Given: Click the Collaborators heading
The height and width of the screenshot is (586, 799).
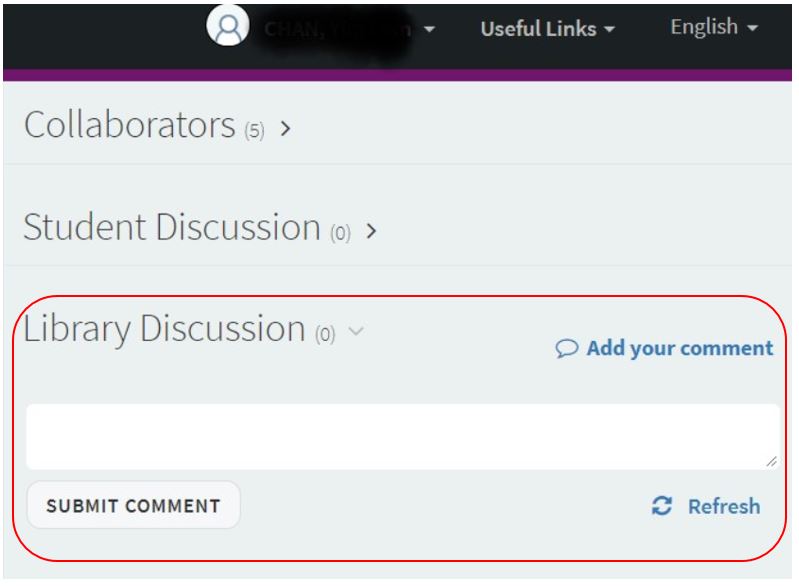Looking at the screenshot, I should pos(129,125).
